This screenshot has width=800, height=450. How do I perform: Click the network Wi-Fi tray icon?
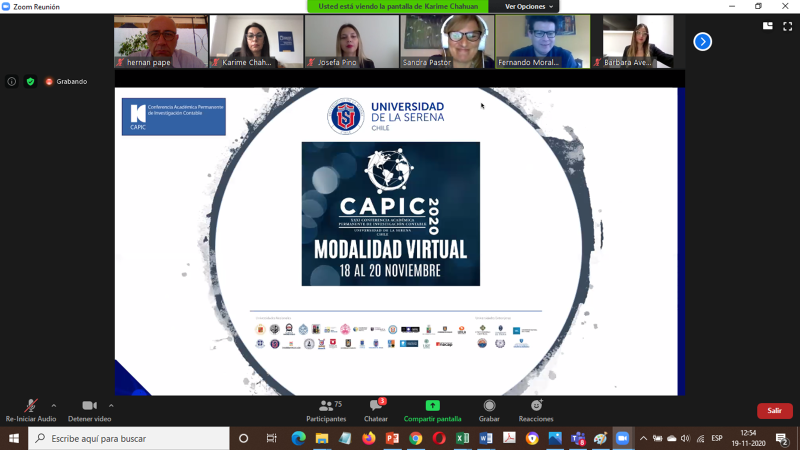pyautogui.click(x=701, y=438)
